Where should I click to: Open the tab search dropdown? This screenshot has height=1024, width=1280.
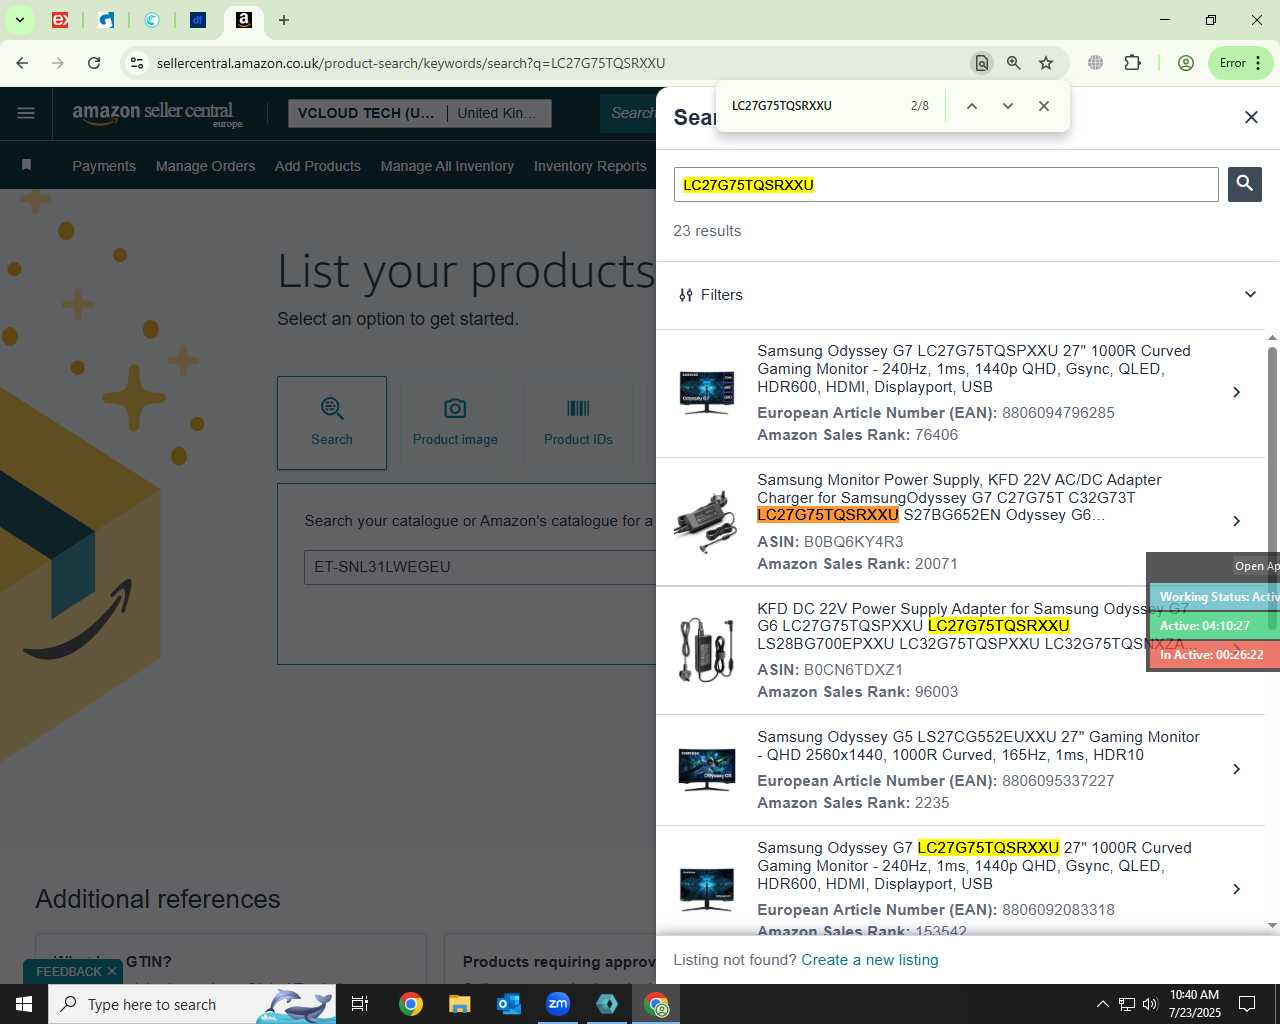(20, 20)
